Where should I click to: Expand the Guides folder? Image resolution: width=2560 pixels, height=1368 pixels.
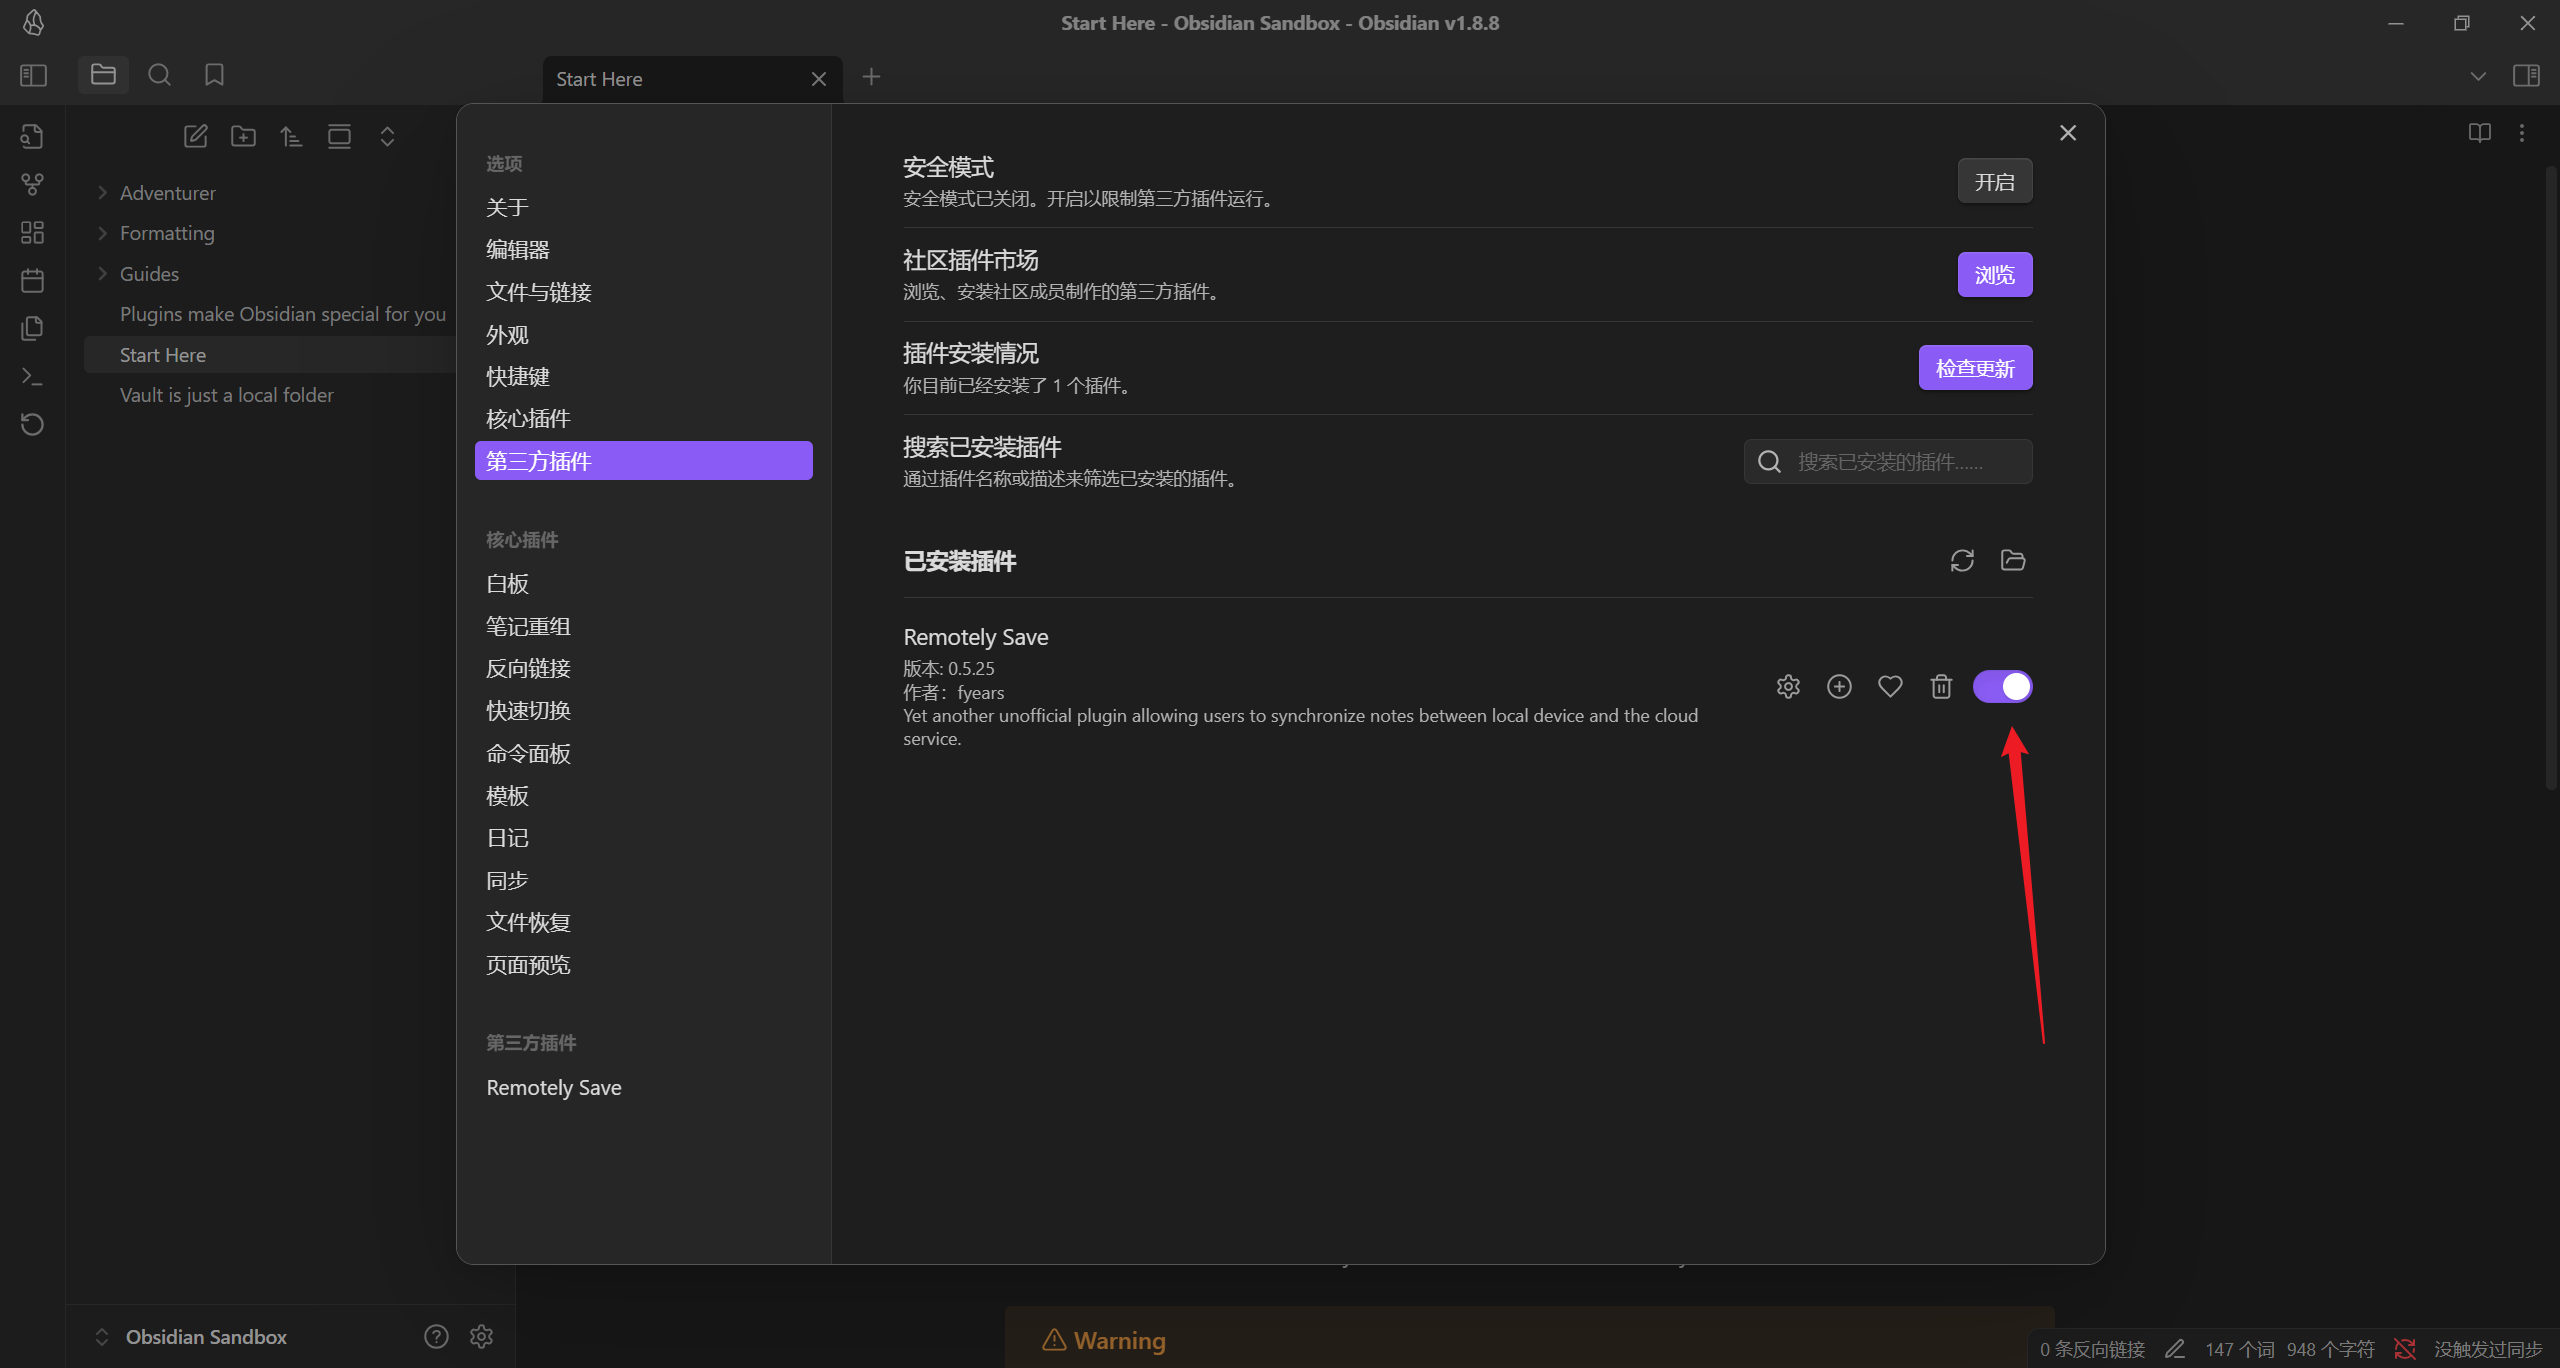102,273
